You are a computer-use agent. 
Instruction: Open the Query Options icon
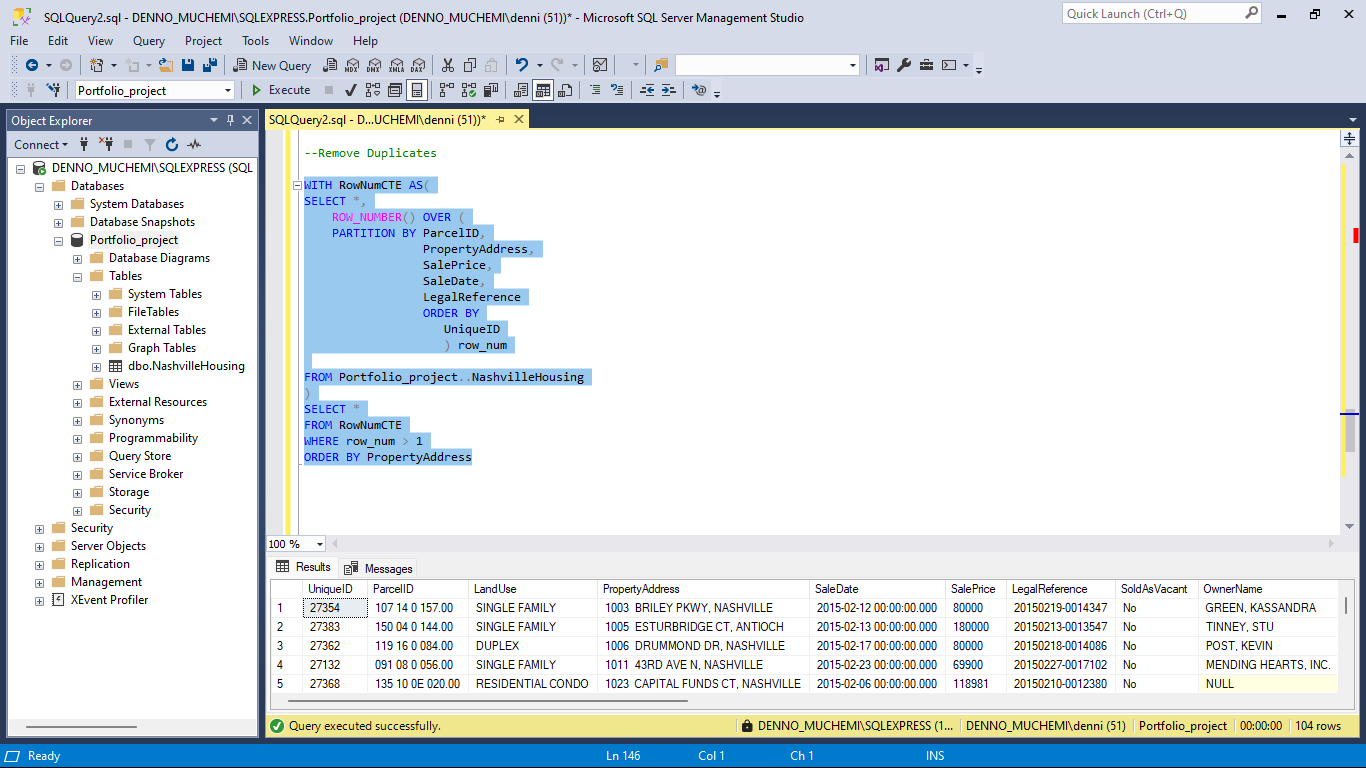point(395,90)
